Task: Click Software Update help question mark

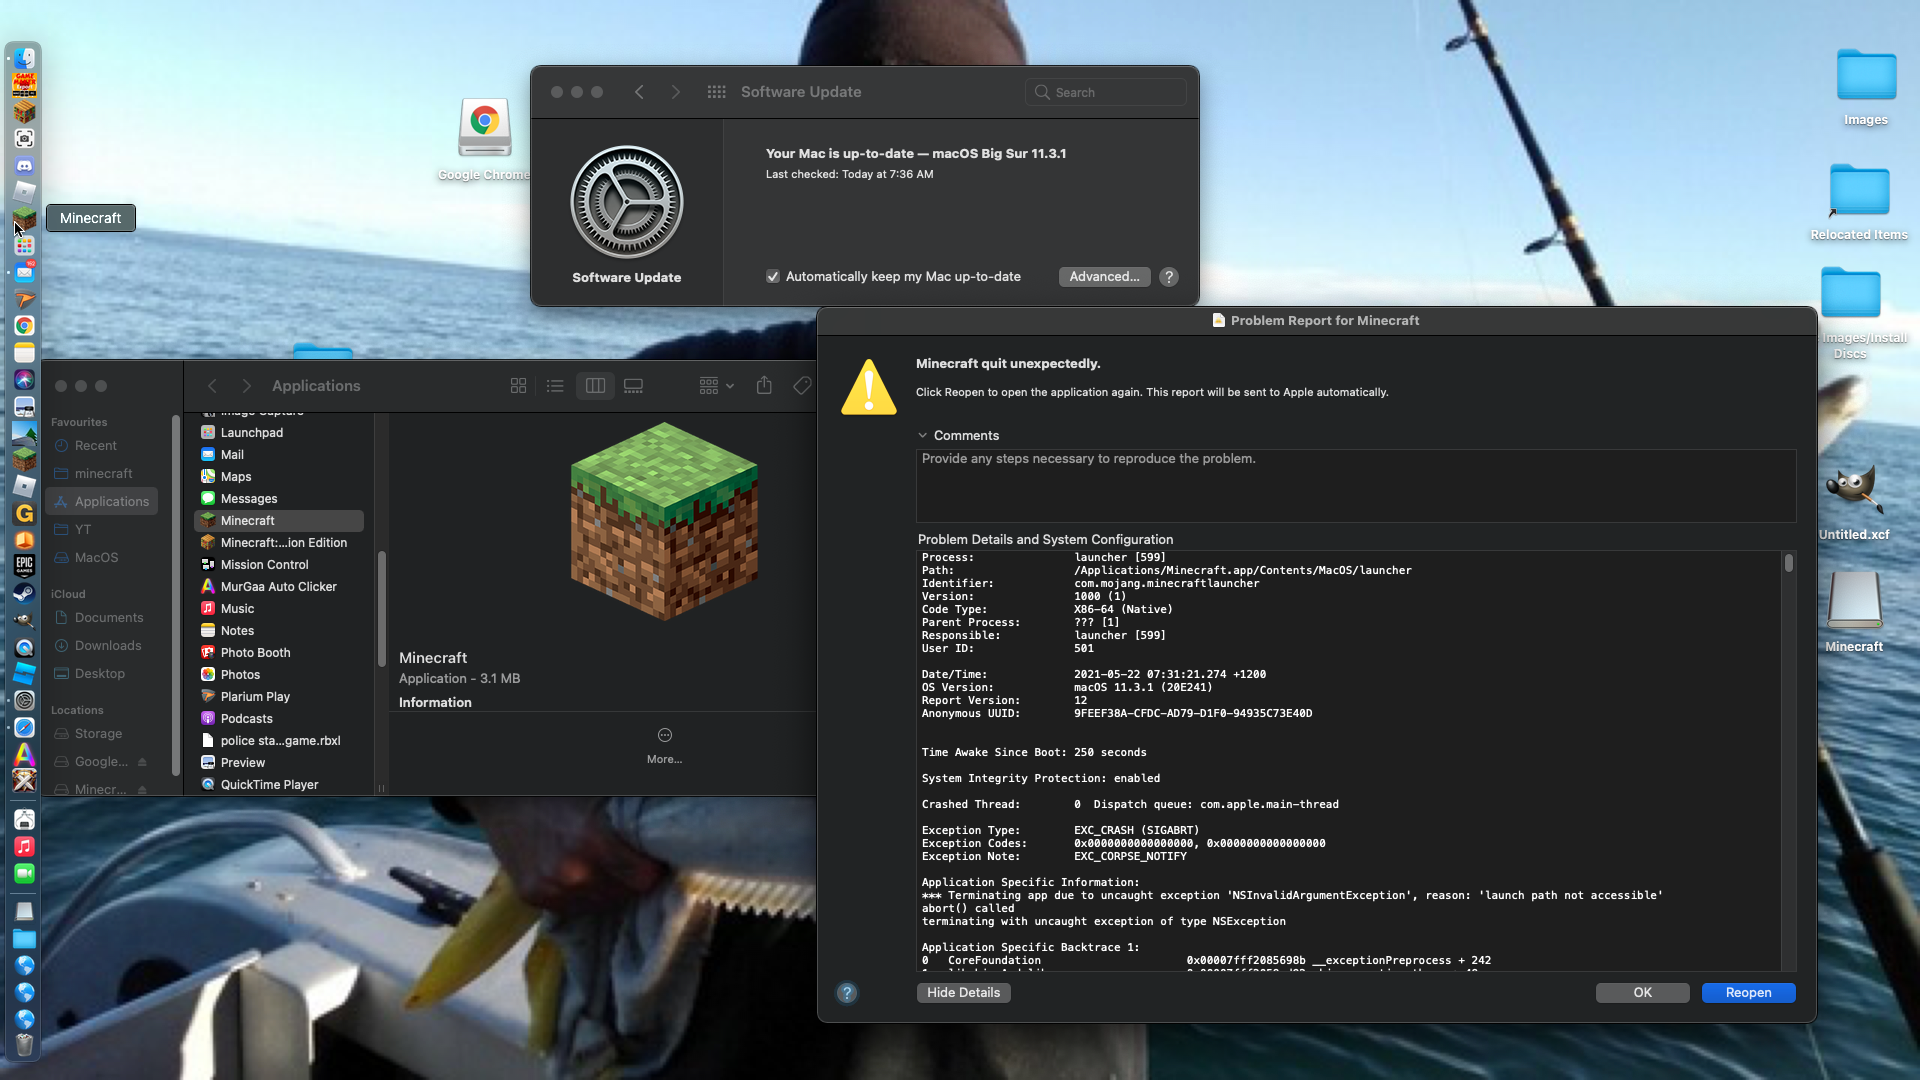Action: 1168,277
